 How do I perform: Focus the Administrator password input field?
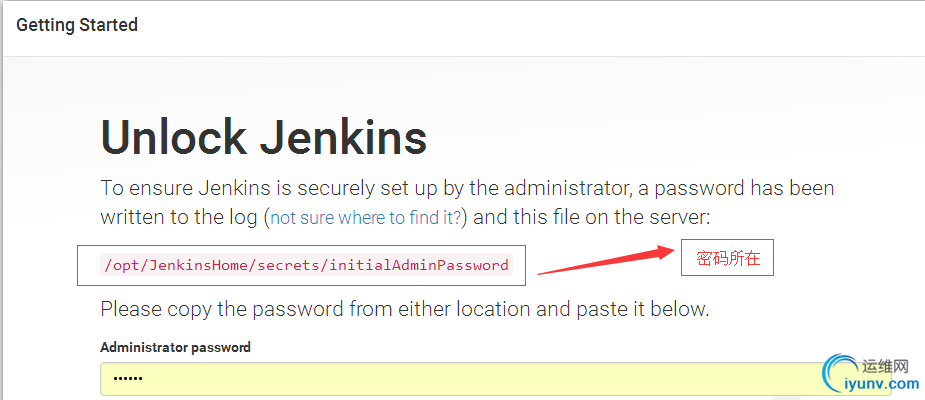(462, 379)
